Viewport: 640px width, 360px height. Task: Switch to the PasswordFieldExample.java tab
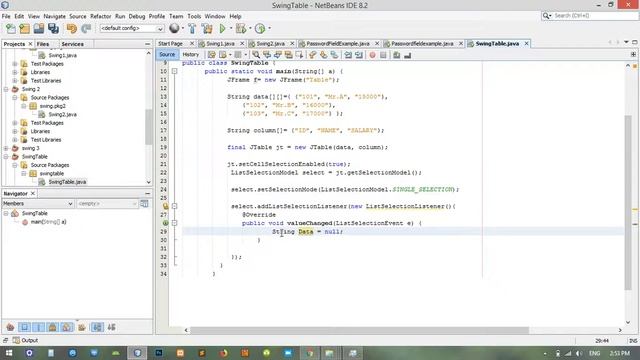(338, 43)
